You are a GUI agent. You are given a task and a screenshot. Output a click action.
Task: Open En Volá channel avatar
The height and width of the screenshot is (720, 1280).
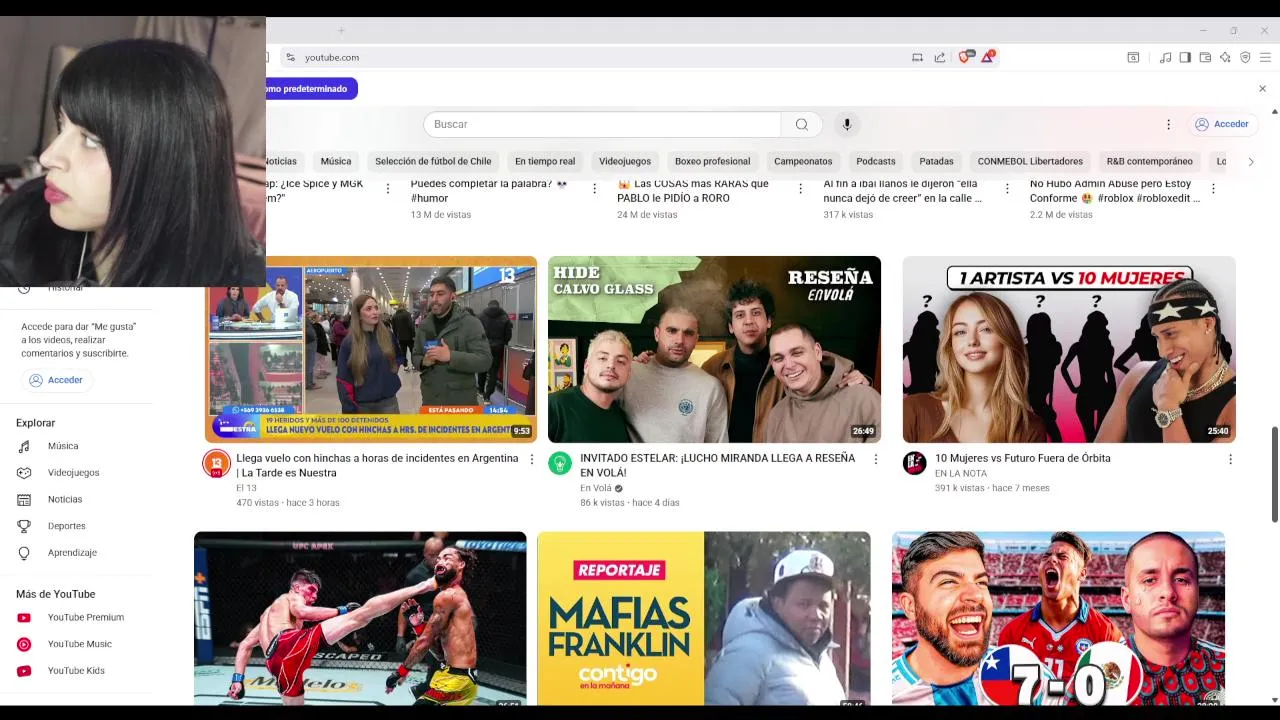click(560, 464)
